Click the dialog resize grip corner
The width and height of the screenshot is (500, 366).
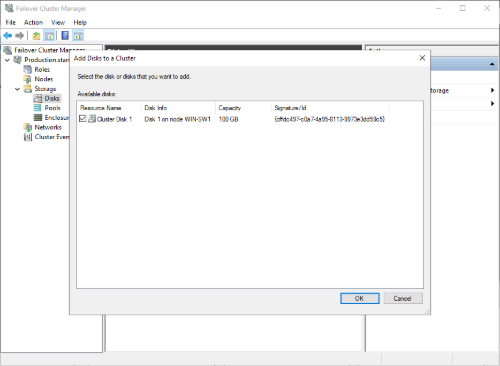(x=427, y=312)
